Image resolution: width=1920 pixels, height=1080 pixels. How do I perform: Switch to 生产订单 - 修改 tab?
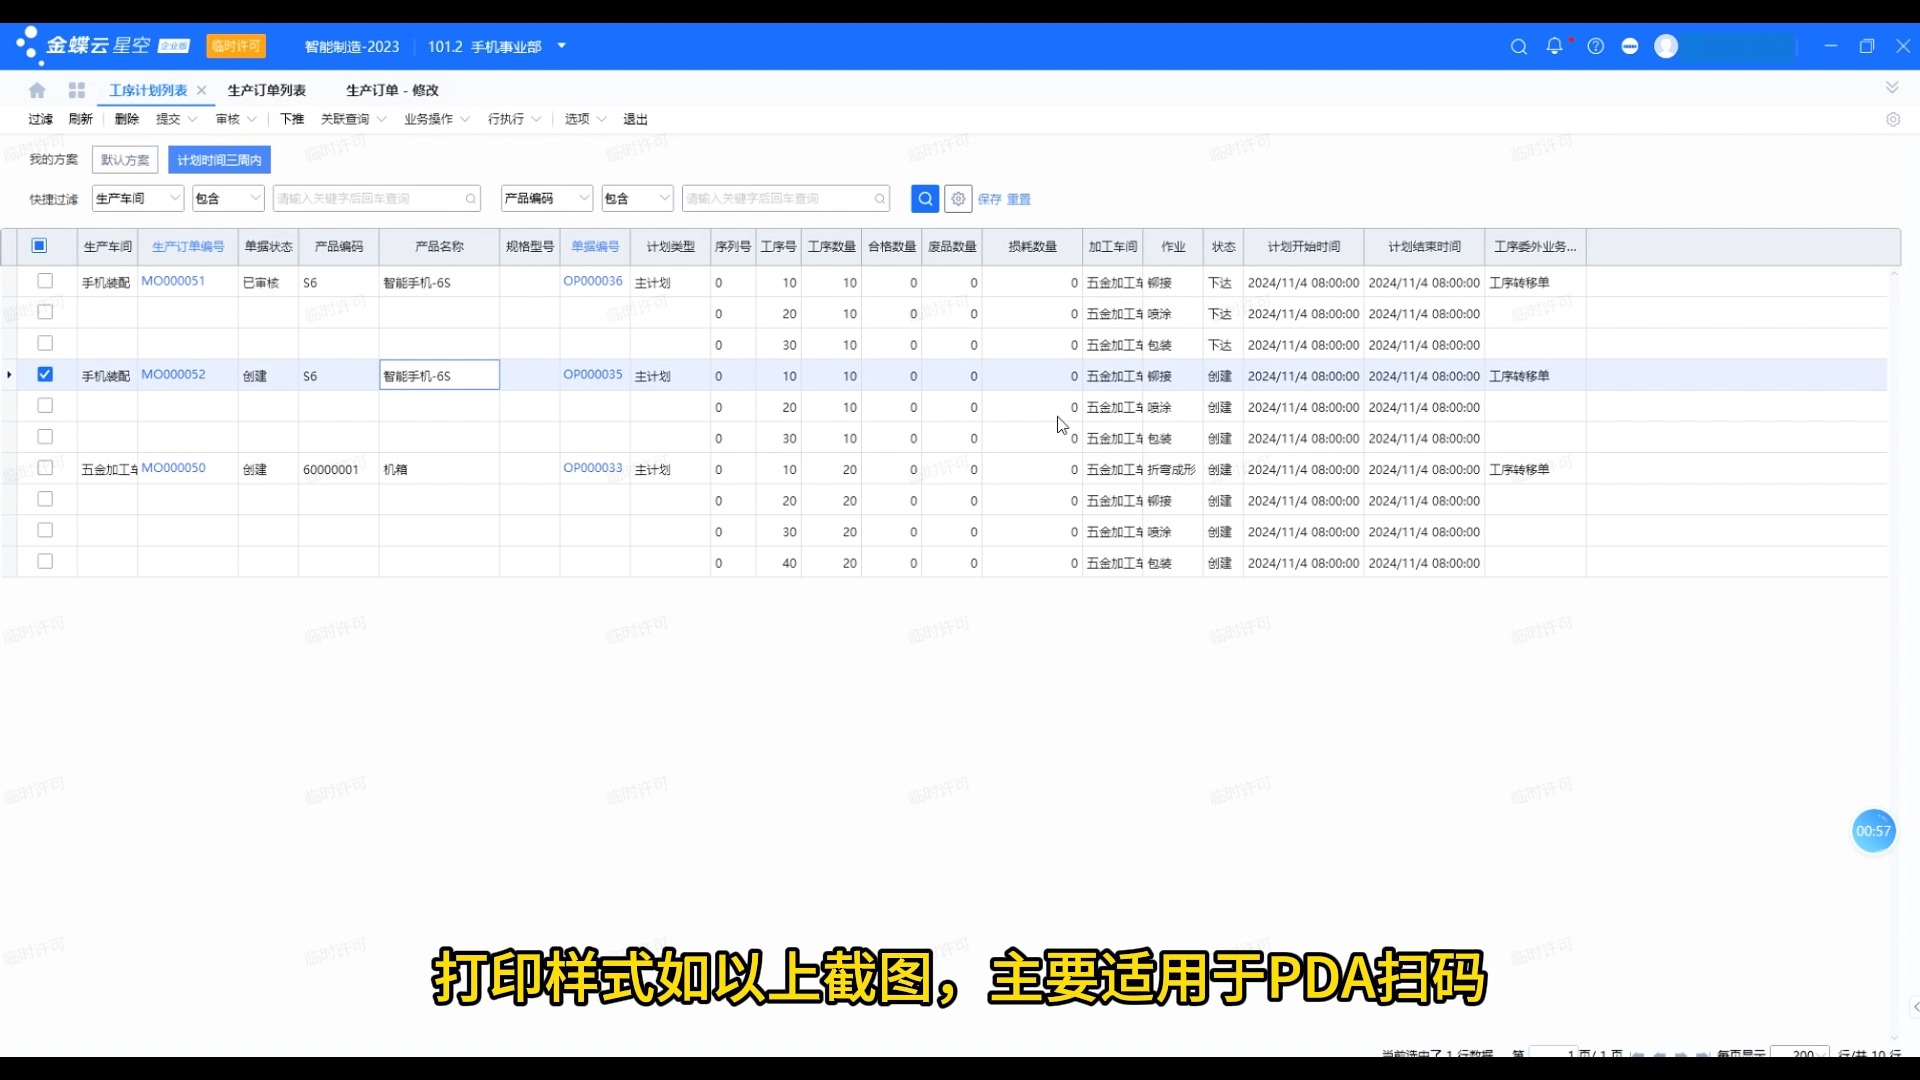pyautogui.click(x=392, y=90)
